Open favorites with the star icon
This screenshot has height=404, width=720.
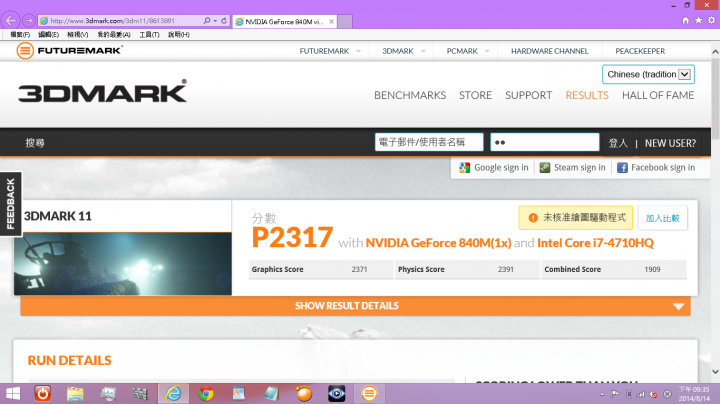click(698, 20)
